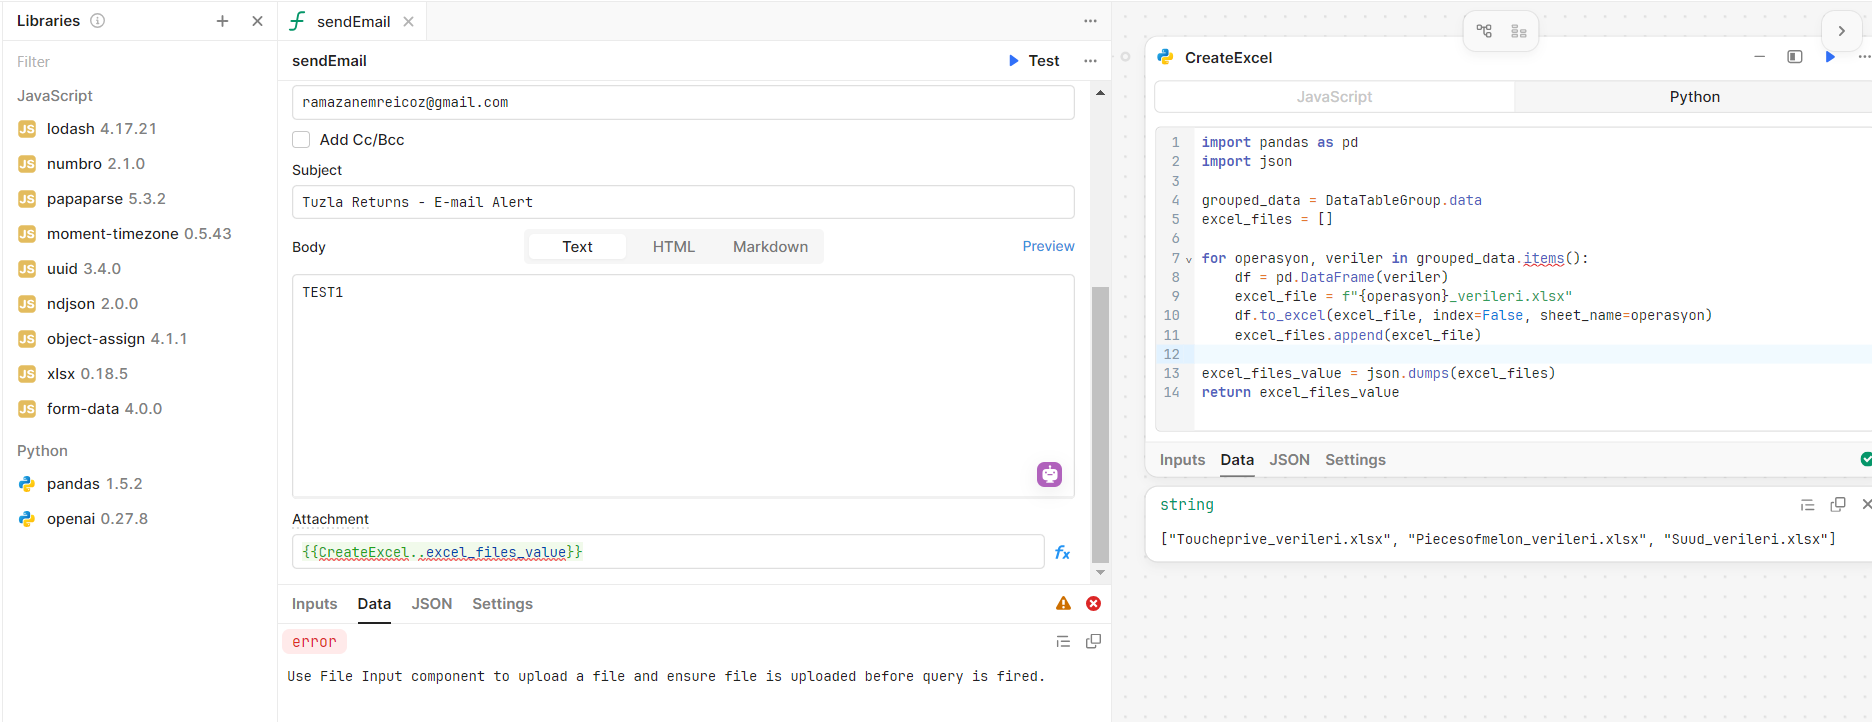
Task: Open the Data tab in sendEmail
Action: [374, 604]
